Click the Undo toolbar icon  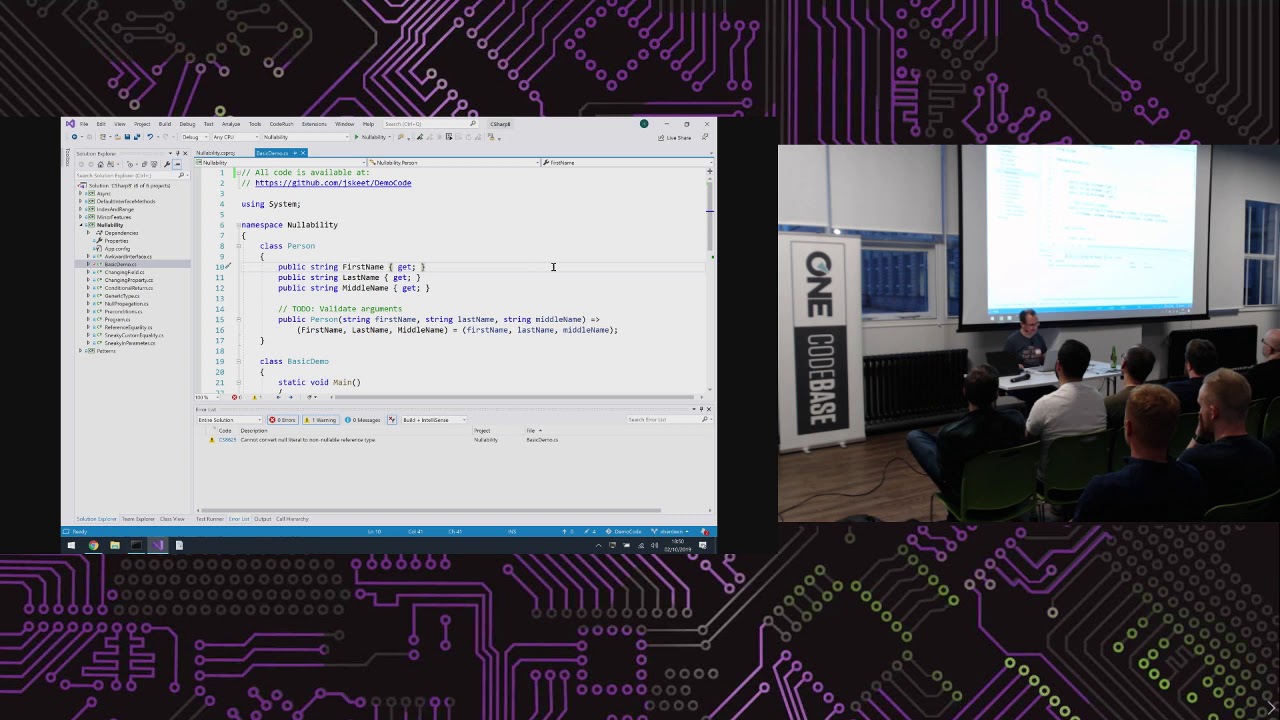click(x=150, y=137)
